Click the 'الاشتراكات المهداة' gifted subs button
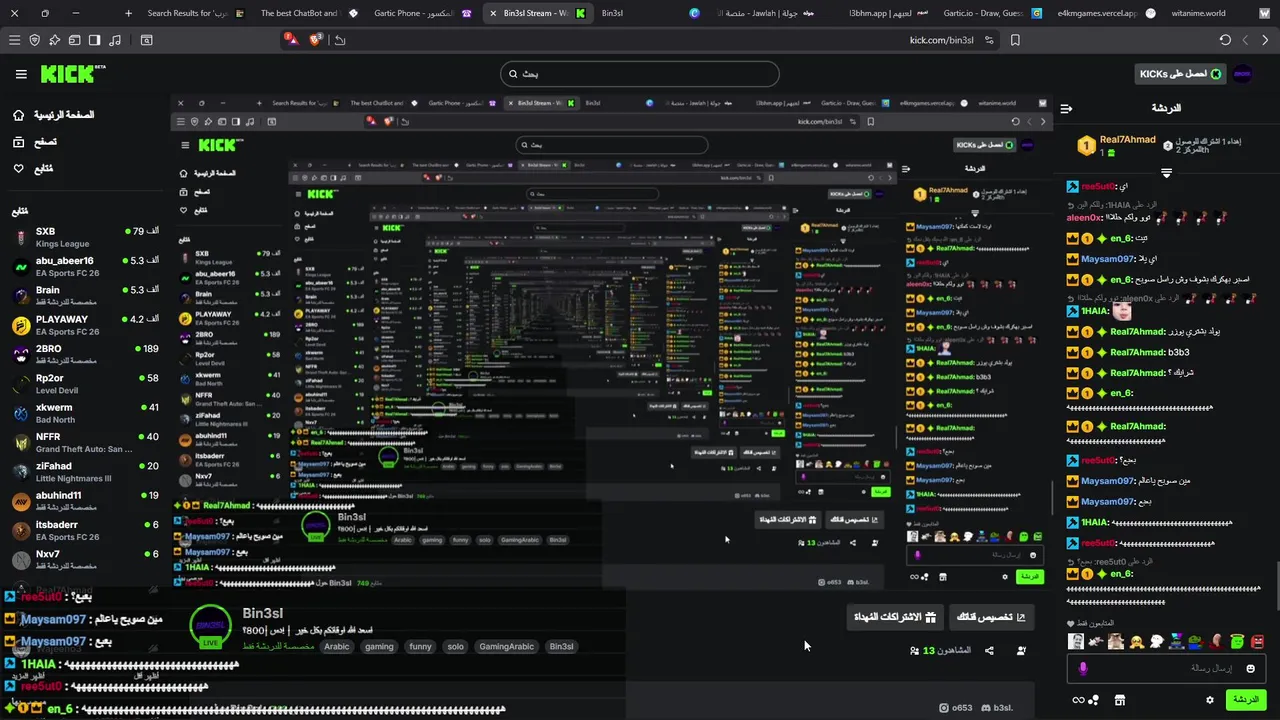The width and height of the screenshot is (1280, 720). click(894, 617)
